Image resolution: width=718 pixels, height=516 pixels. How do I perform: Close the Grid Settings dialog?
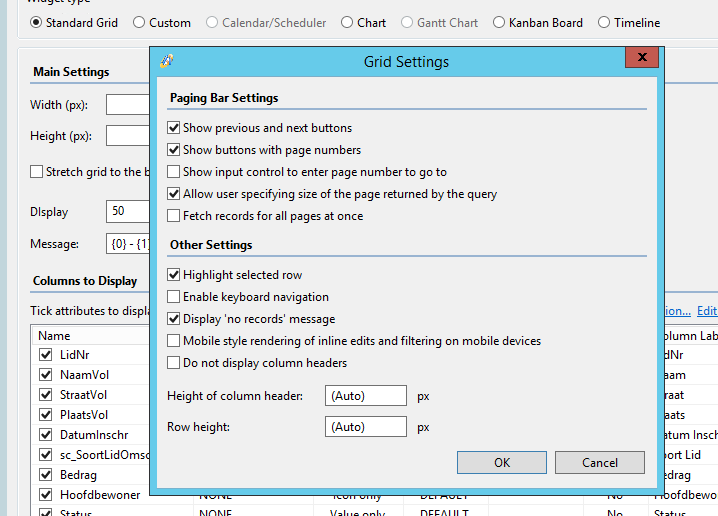[x=642, y=57]
